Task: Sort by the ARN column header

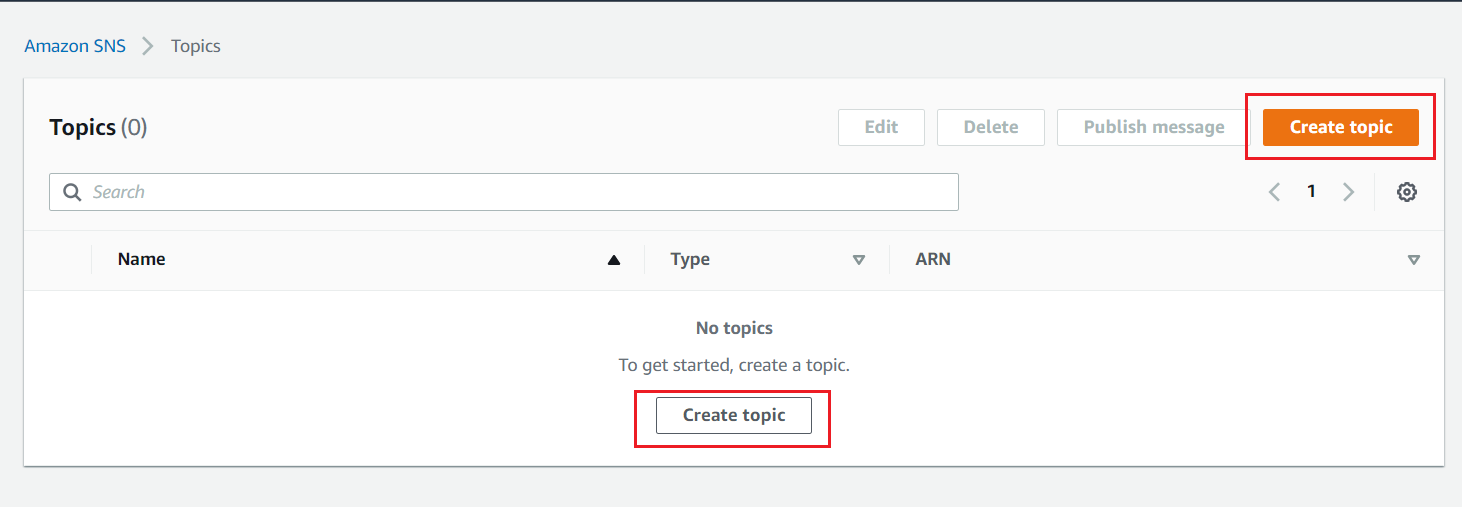Action: tap(933, 259)
